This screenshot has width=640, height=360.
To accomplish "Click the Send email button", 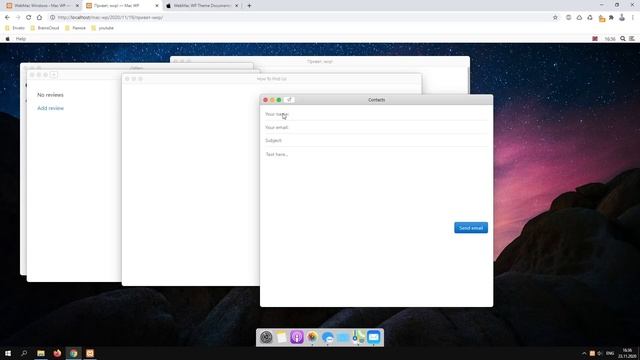I will (471, 228).
